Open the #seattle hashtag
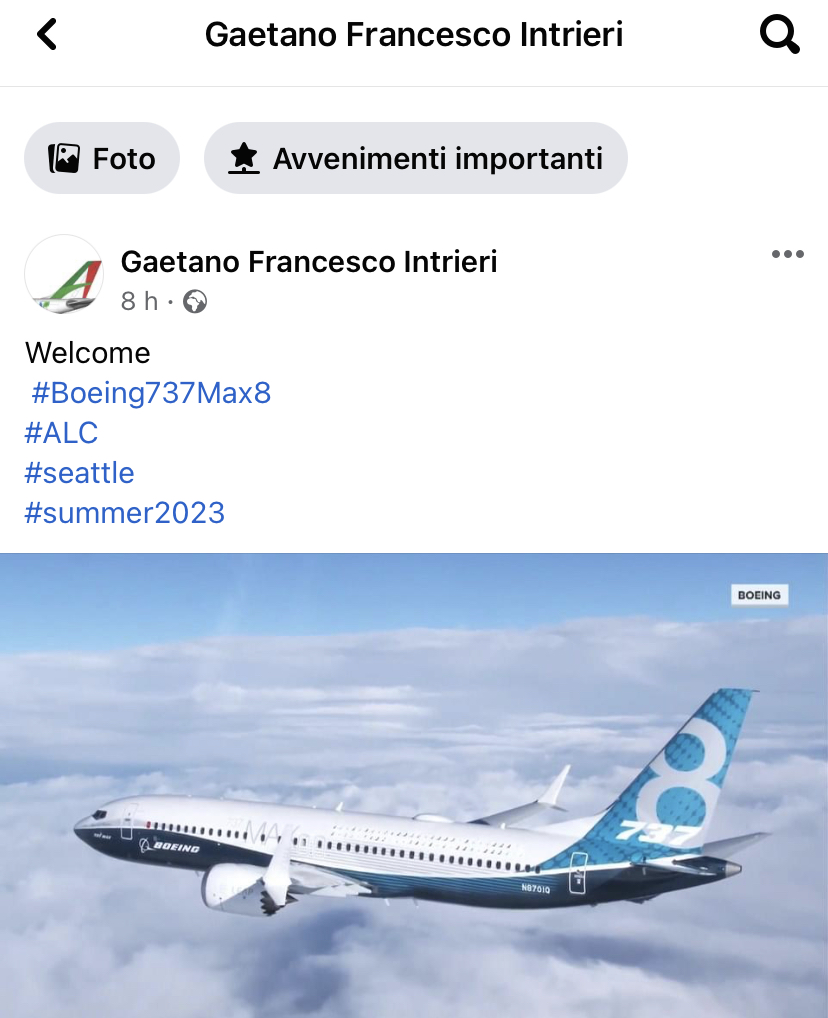The image size is (828, 1018). 79,473
